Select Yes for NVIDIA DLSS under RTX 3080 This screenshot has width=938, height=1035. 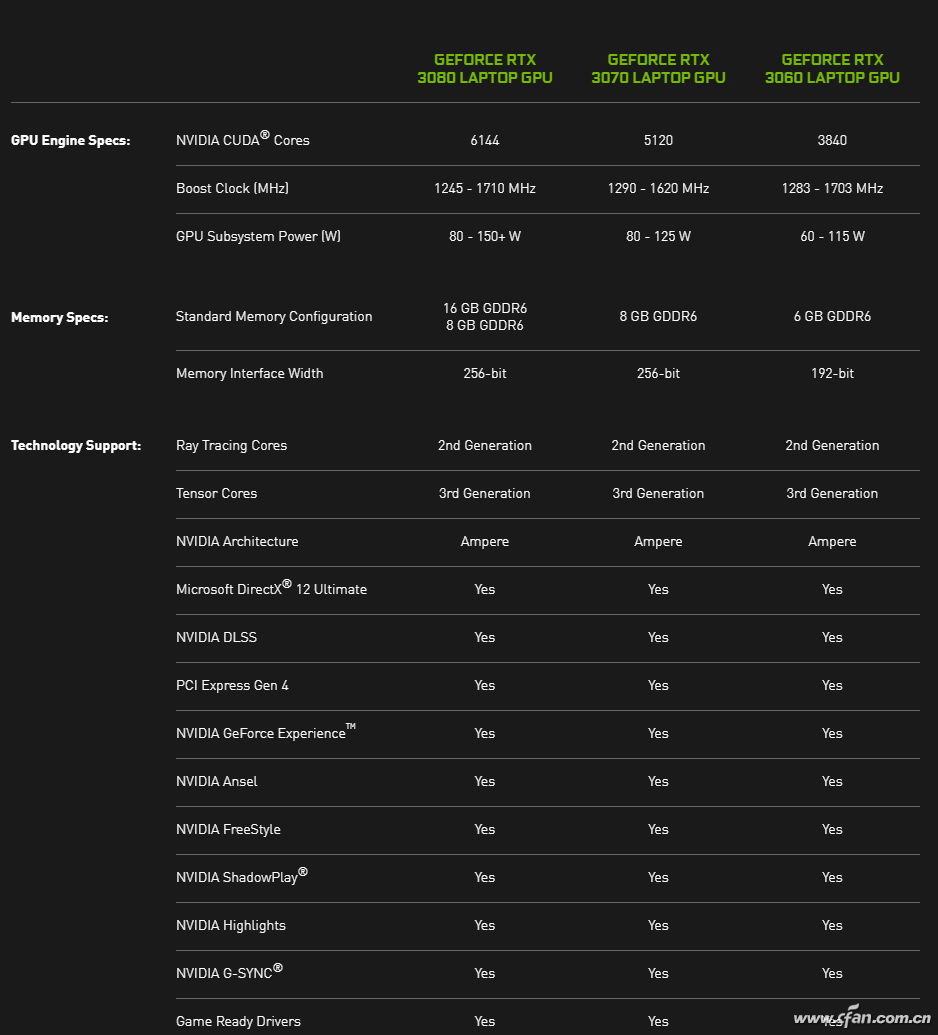(x=485, y=638)
